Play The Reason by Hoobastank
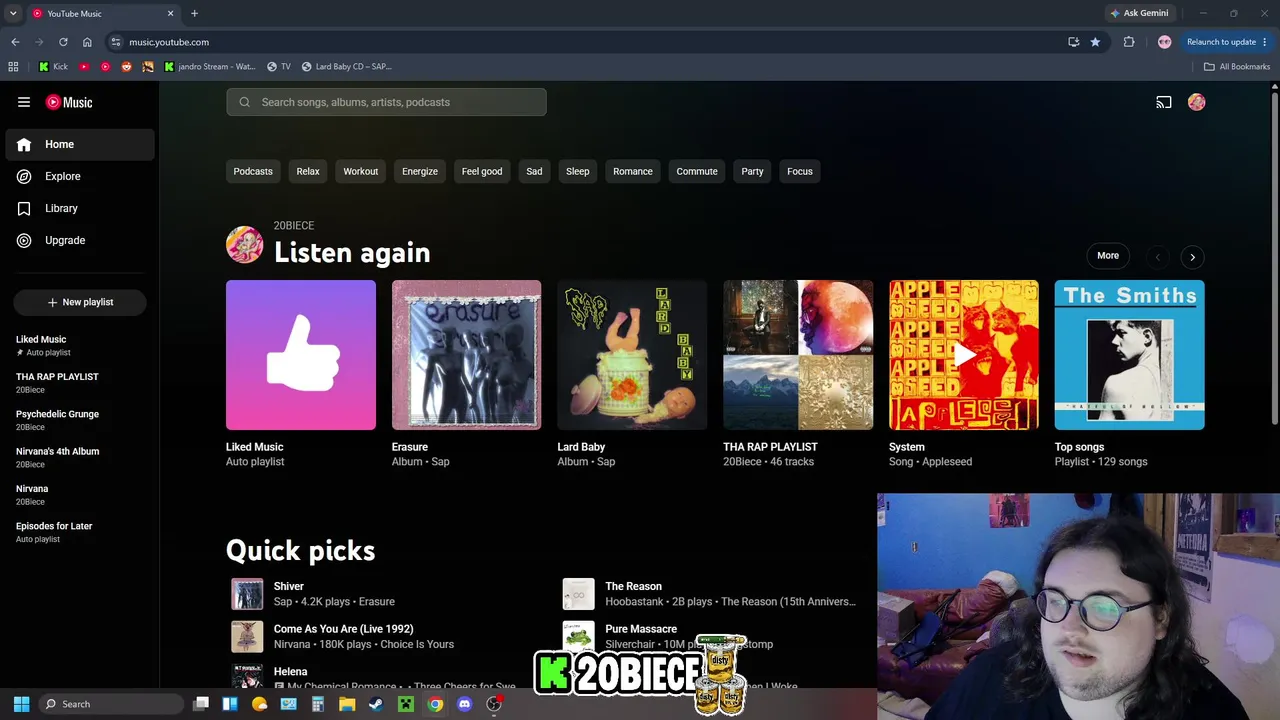The height and width of the screenshot is (720, 1280). [x=578, y=594]
